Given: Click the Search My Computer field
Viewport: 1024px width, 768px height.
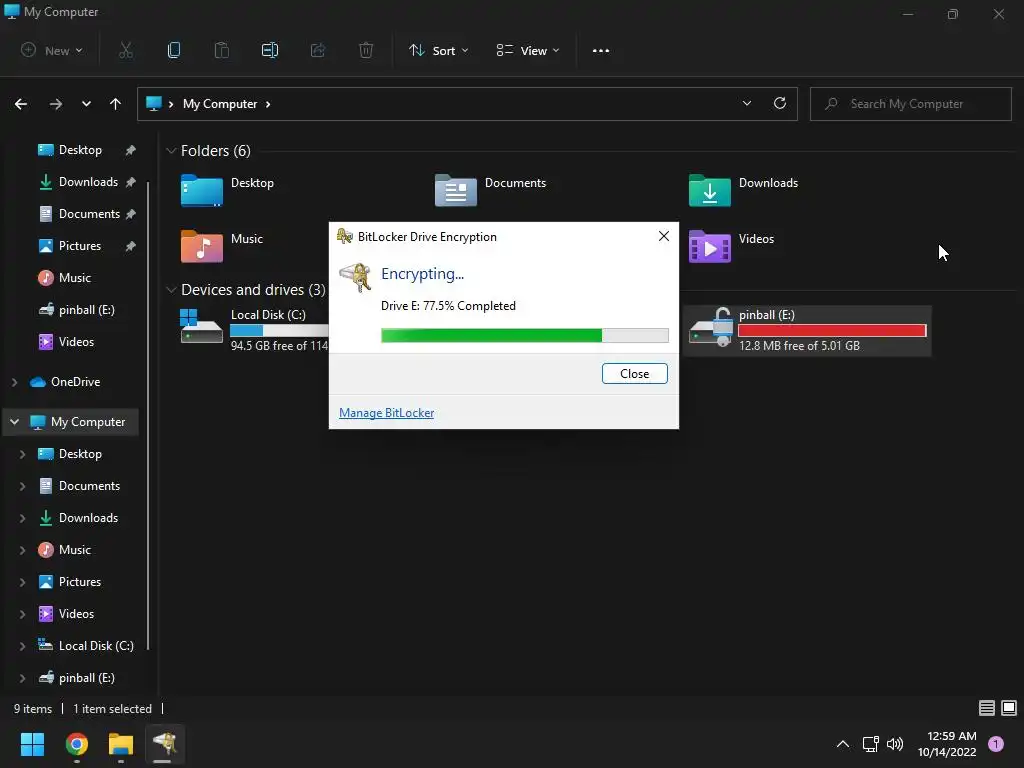Looking at the screenshot, I should point(910,104).
